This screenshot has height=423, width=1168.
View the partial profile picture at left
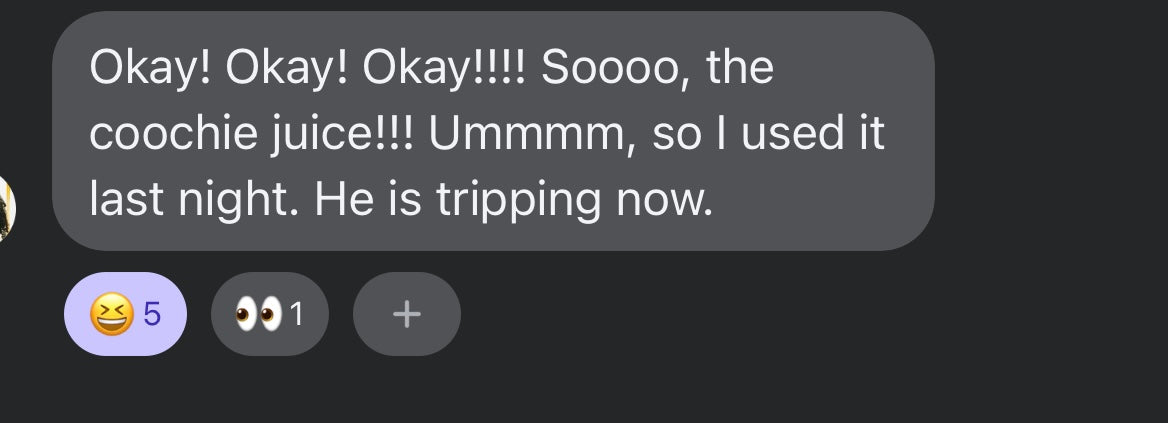coord(6,208)
